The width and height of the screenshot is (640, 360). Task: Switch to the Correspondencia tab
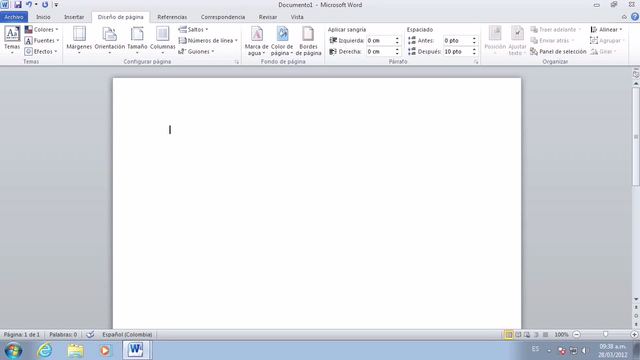point(223,17)
